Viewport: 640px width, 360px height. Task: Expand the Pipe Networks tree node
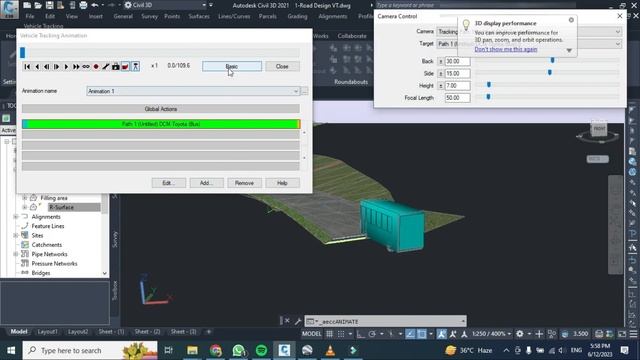16,254
